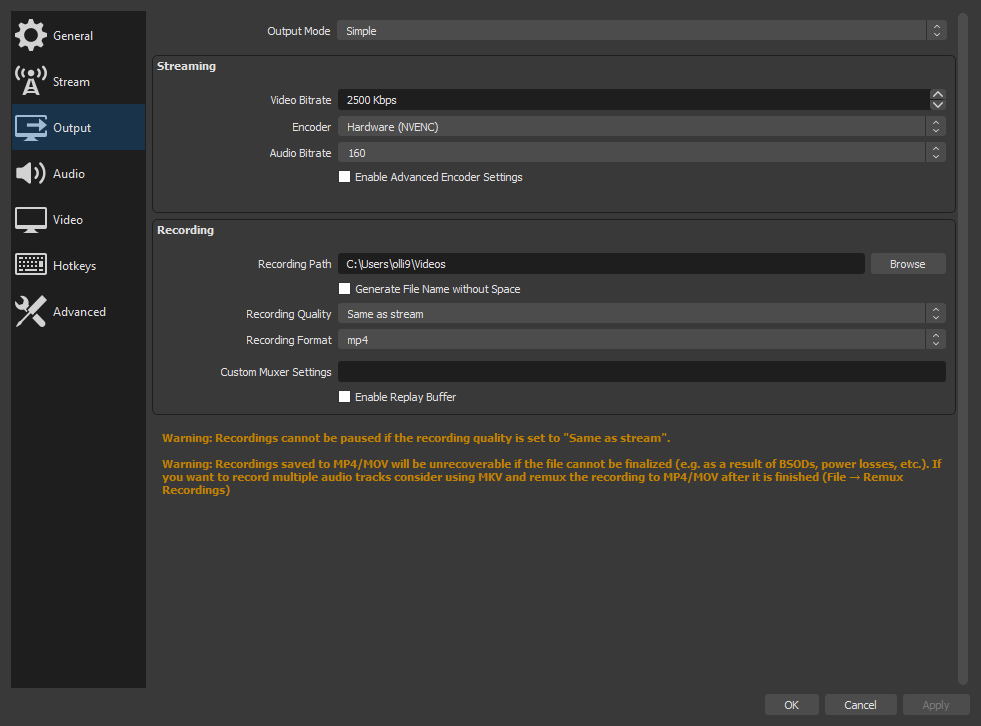
Task: Toggle the Enable Replay Buffer checkbox
Action: pos(345,397)
